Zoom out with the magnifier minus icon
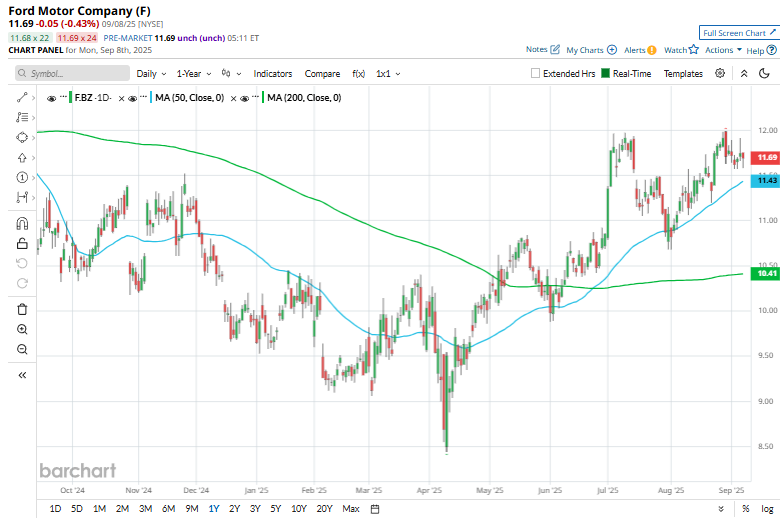 point(22,349)
